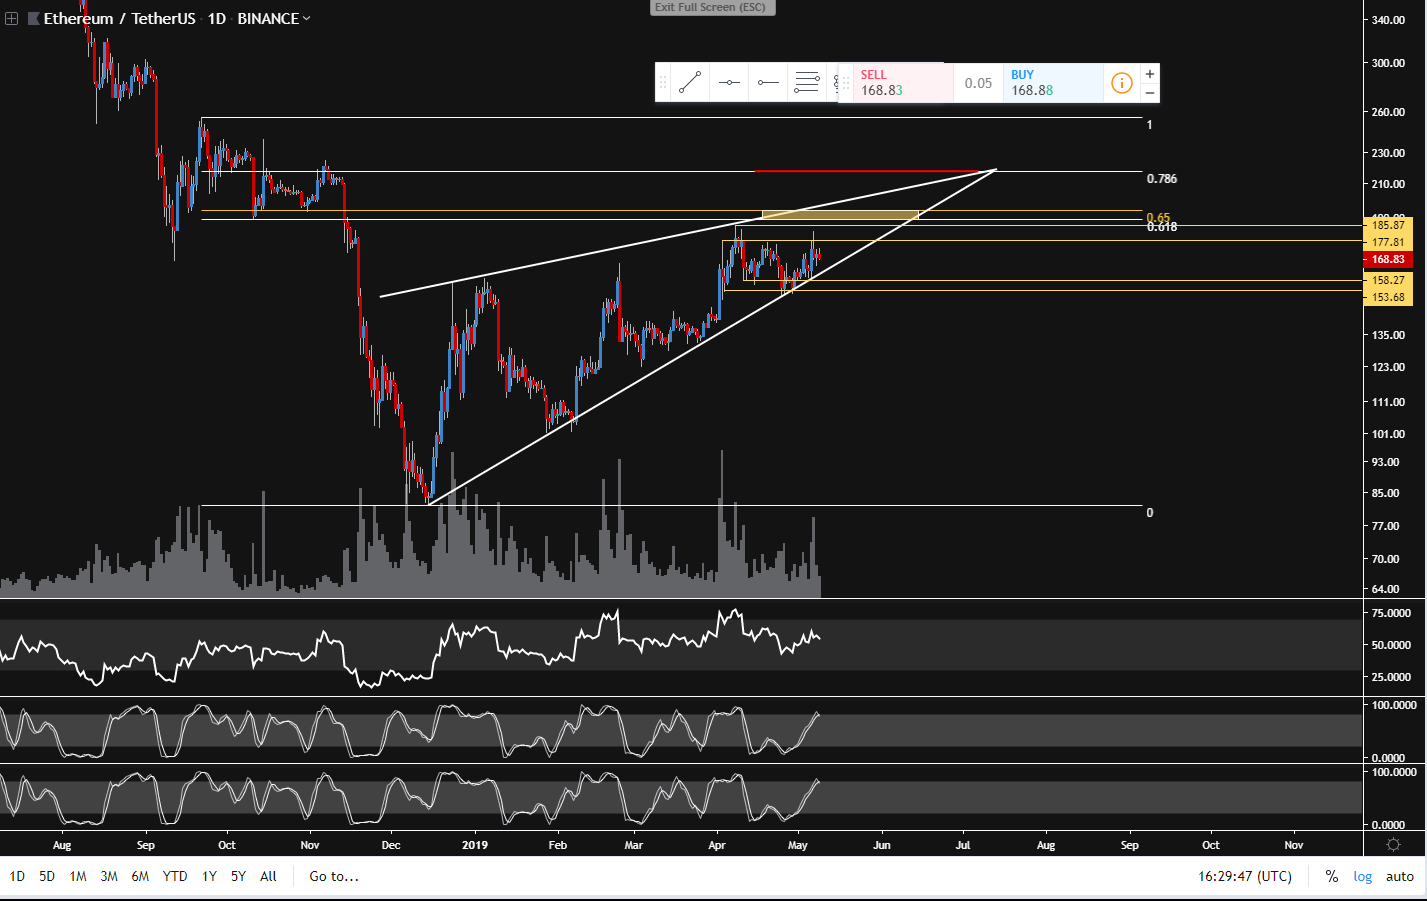Toggle auto scale mode
1427x901 pixels.
1399,876
